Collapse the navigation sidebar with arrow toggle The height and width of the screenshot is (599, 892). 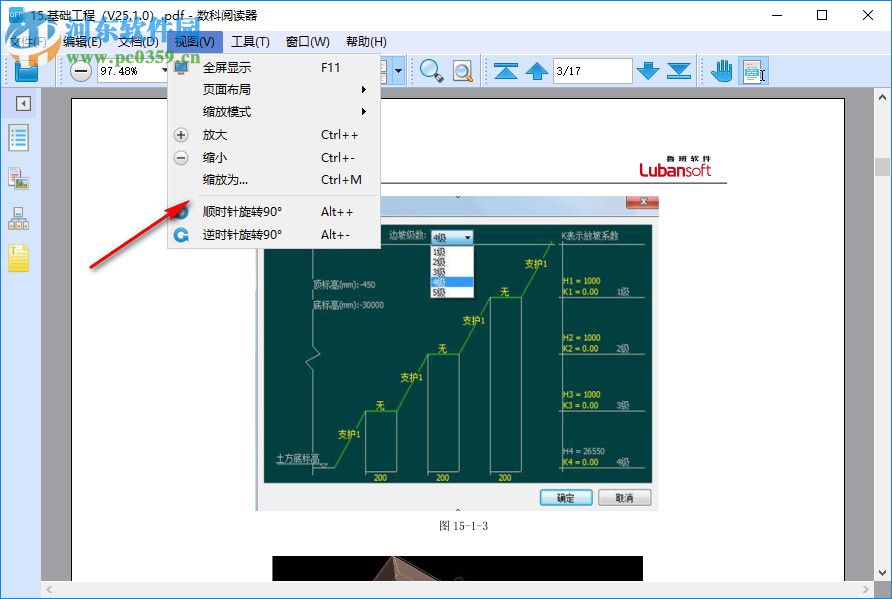click(x=22, y=103)
